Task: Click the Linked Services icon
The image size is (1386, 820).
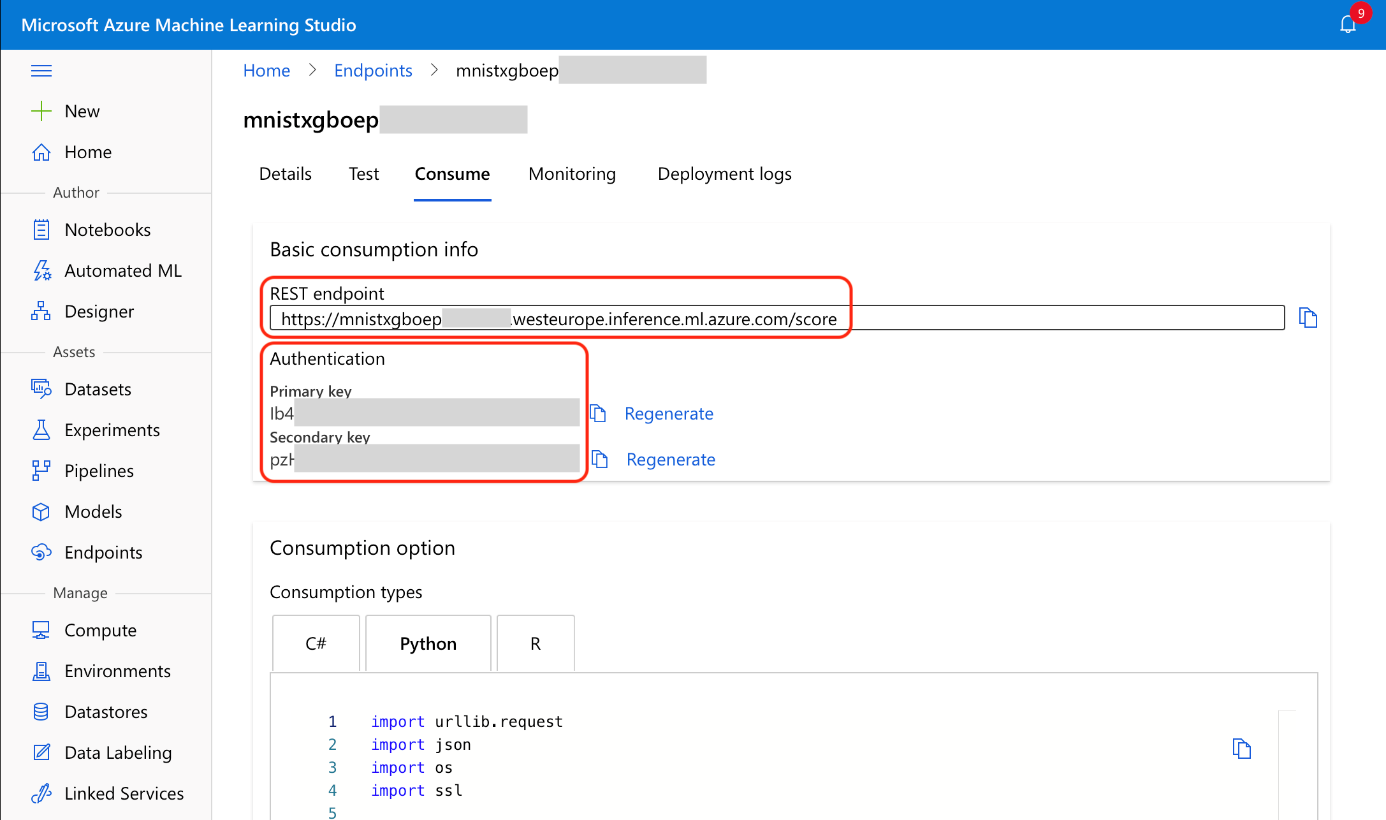Action: coord(41,794)
